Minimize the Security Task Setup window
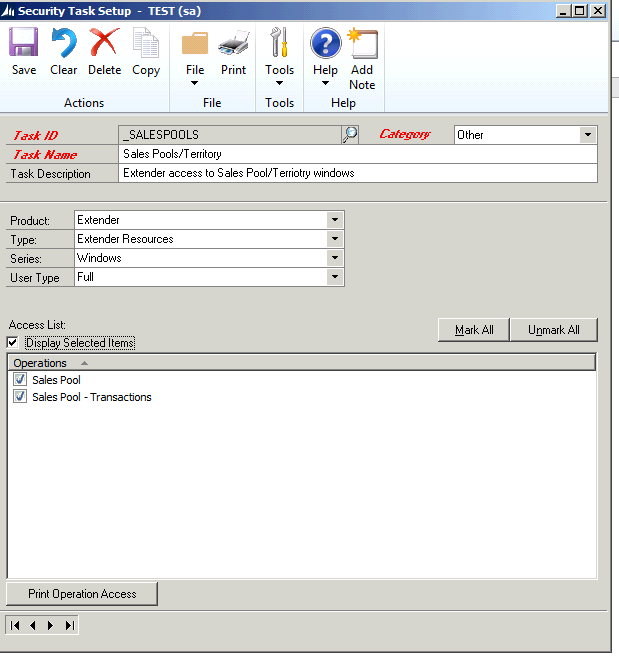The height and width of the screenshot is (660, 619). tap(563, 11)
